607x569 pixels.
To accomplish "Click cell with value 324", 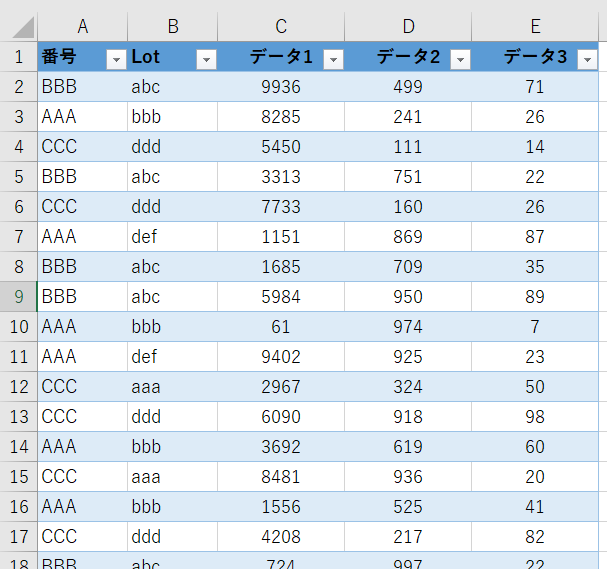I will tap(408, 387).
